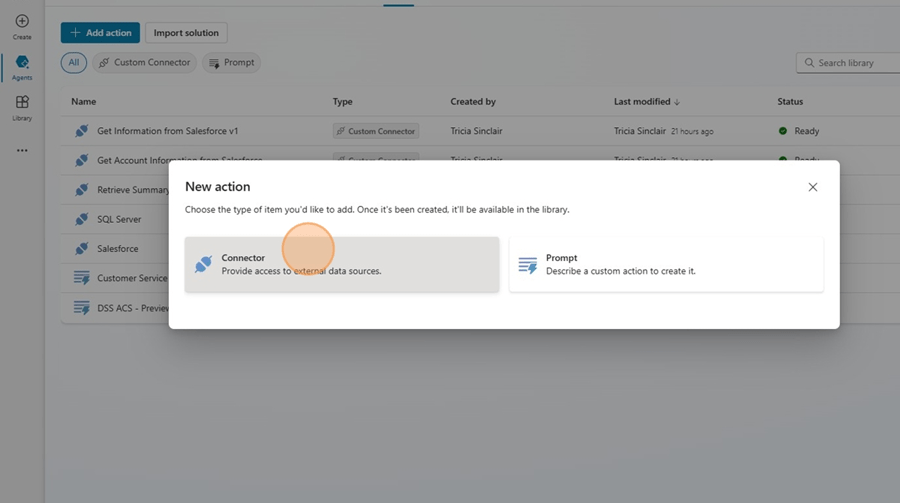Open the Create section in sidebar

22,26
